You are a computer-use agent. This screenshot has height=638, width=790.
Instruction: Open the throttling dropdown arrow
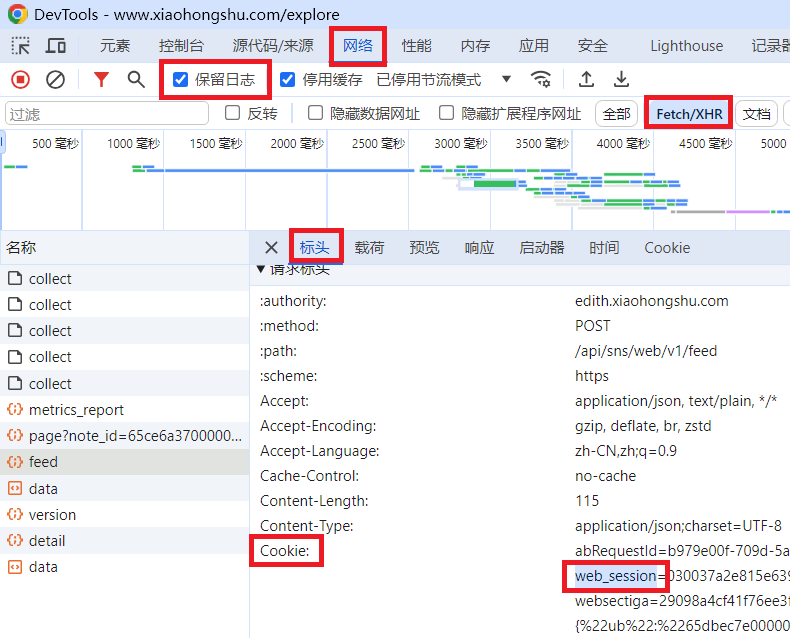(x=506, y=79)
